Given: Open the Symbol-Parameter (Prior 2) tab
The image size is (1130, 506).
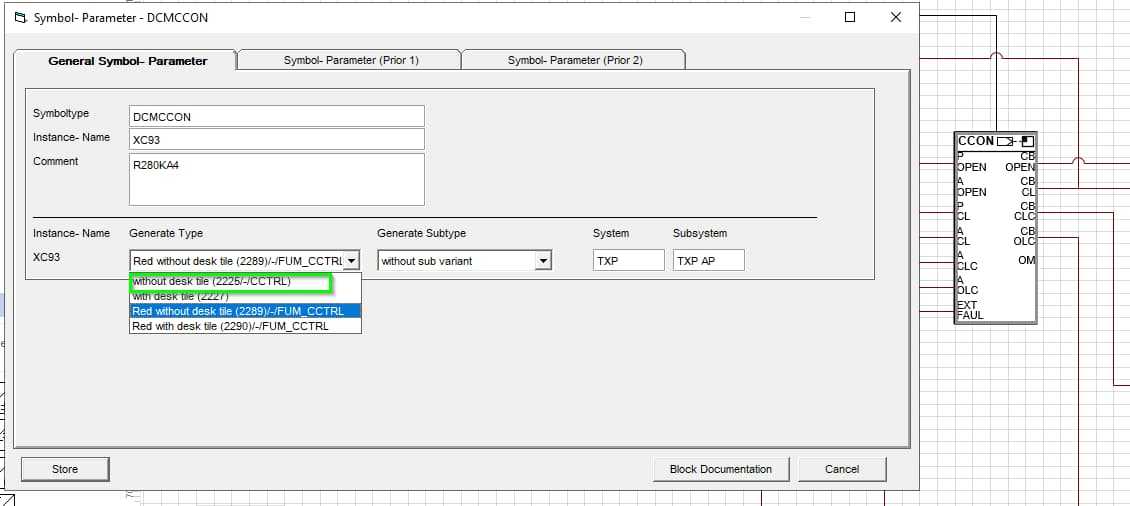Looking at the screenshot, I should [574, 60].
